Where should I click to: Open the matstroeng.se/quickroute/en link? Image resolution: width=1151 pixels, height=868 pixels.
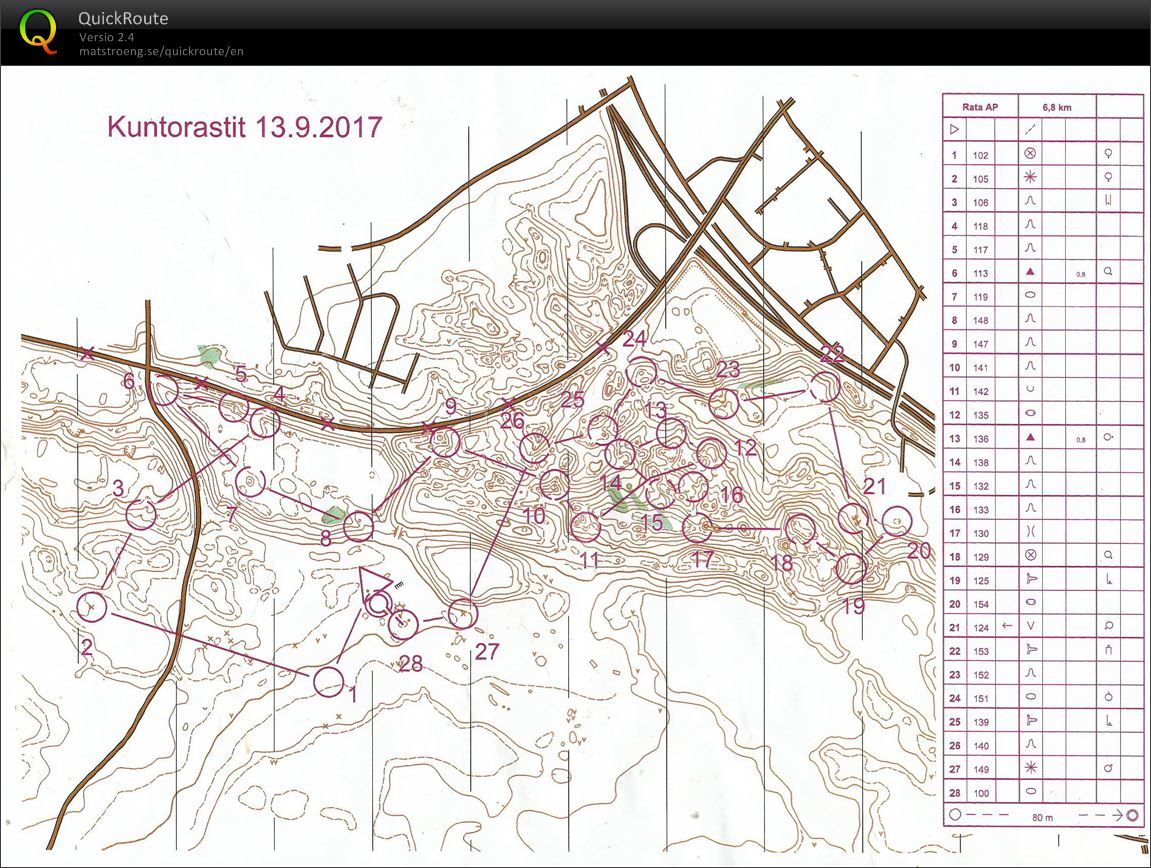click(161, 51)
